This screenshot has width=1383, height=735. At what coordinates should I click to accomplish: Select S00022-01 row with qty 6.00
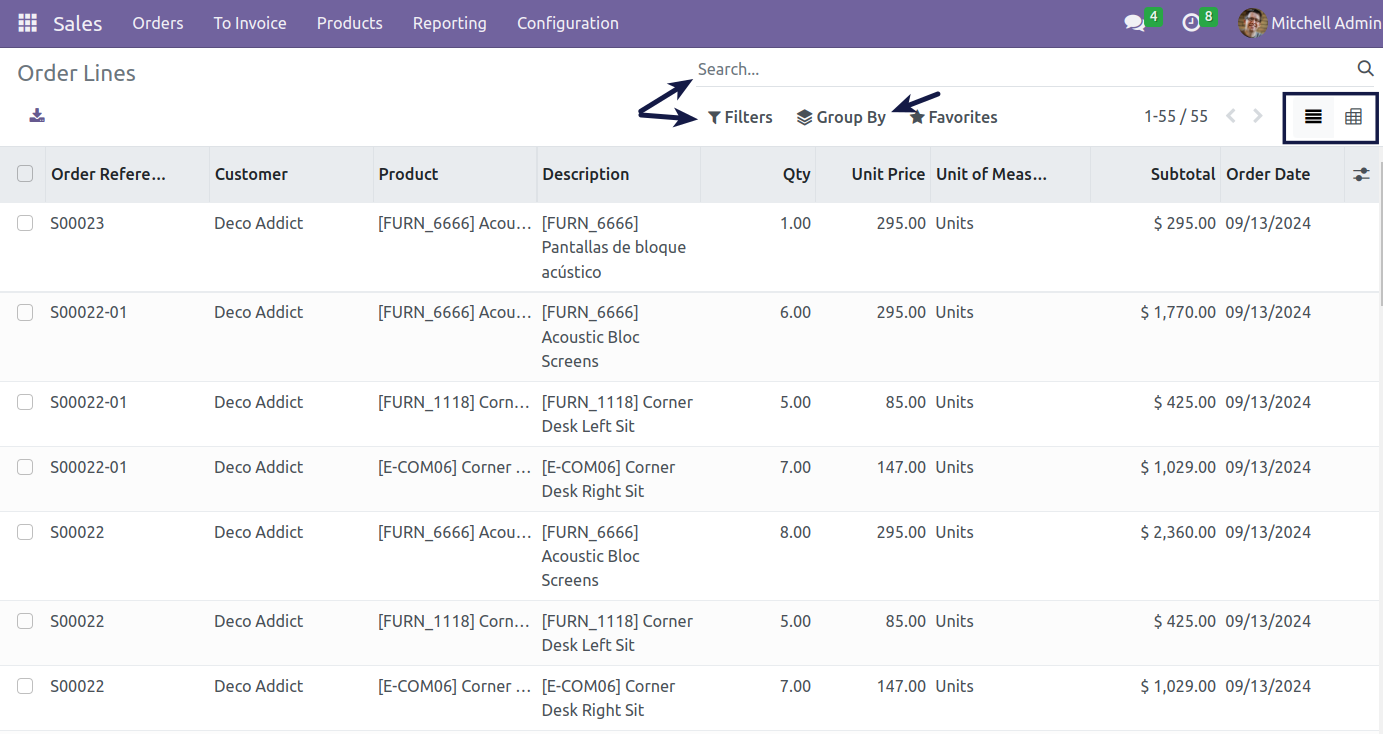[x=25, y=312]
